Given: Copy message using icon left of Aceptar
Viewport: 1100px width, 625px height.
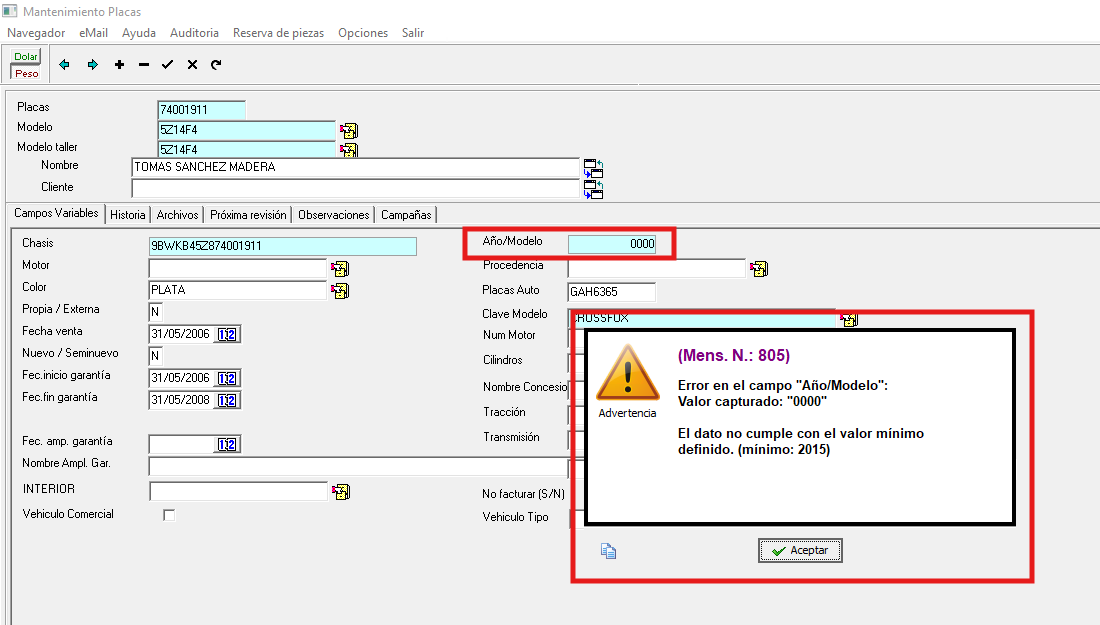Looking at the screenshot, I should [x=608, y=550].
